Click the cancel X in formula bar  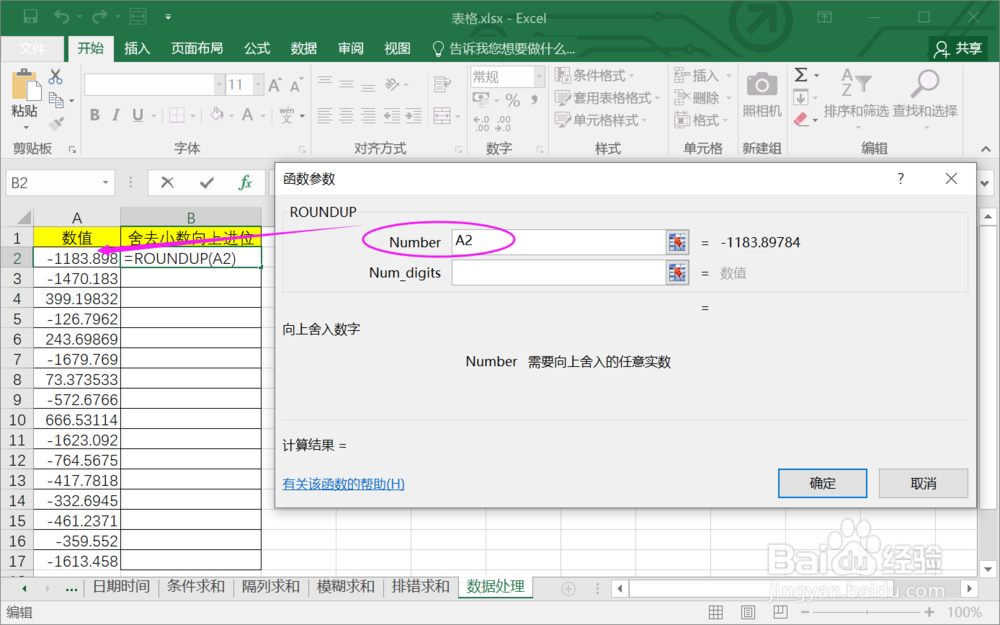pos(167,183)
